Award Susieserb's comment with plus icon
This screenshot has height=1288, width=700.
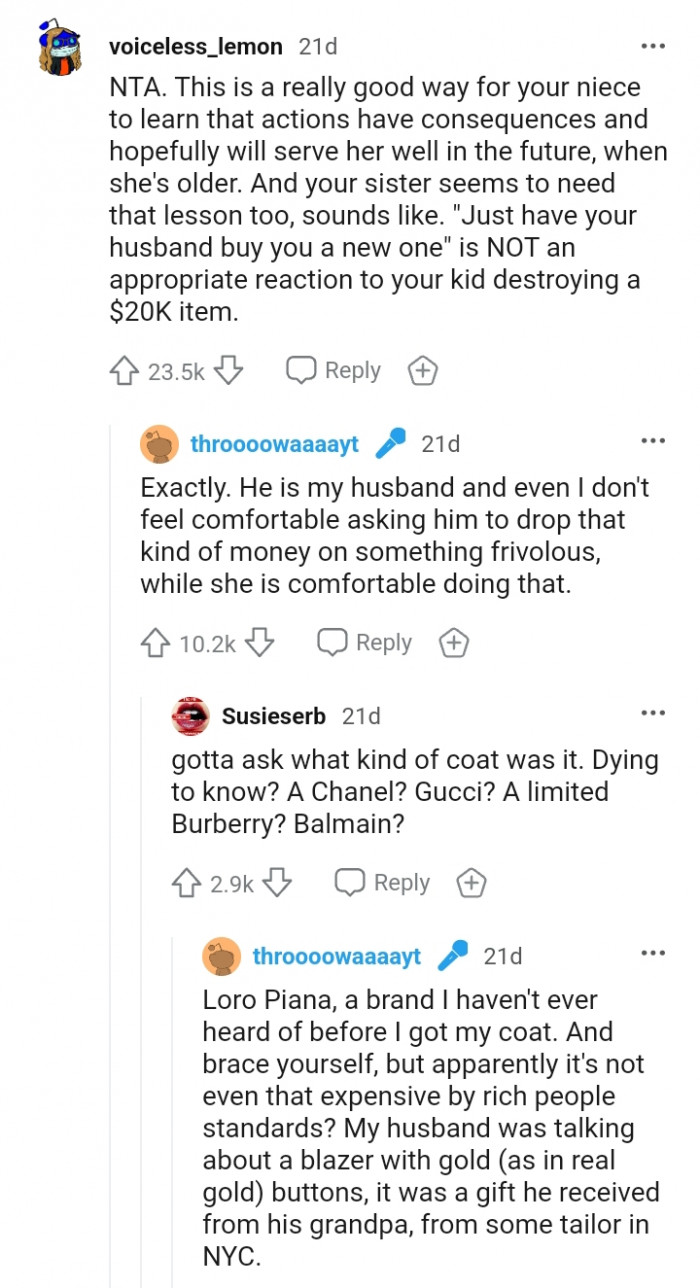pyautogui.click(x=471, y=883)
